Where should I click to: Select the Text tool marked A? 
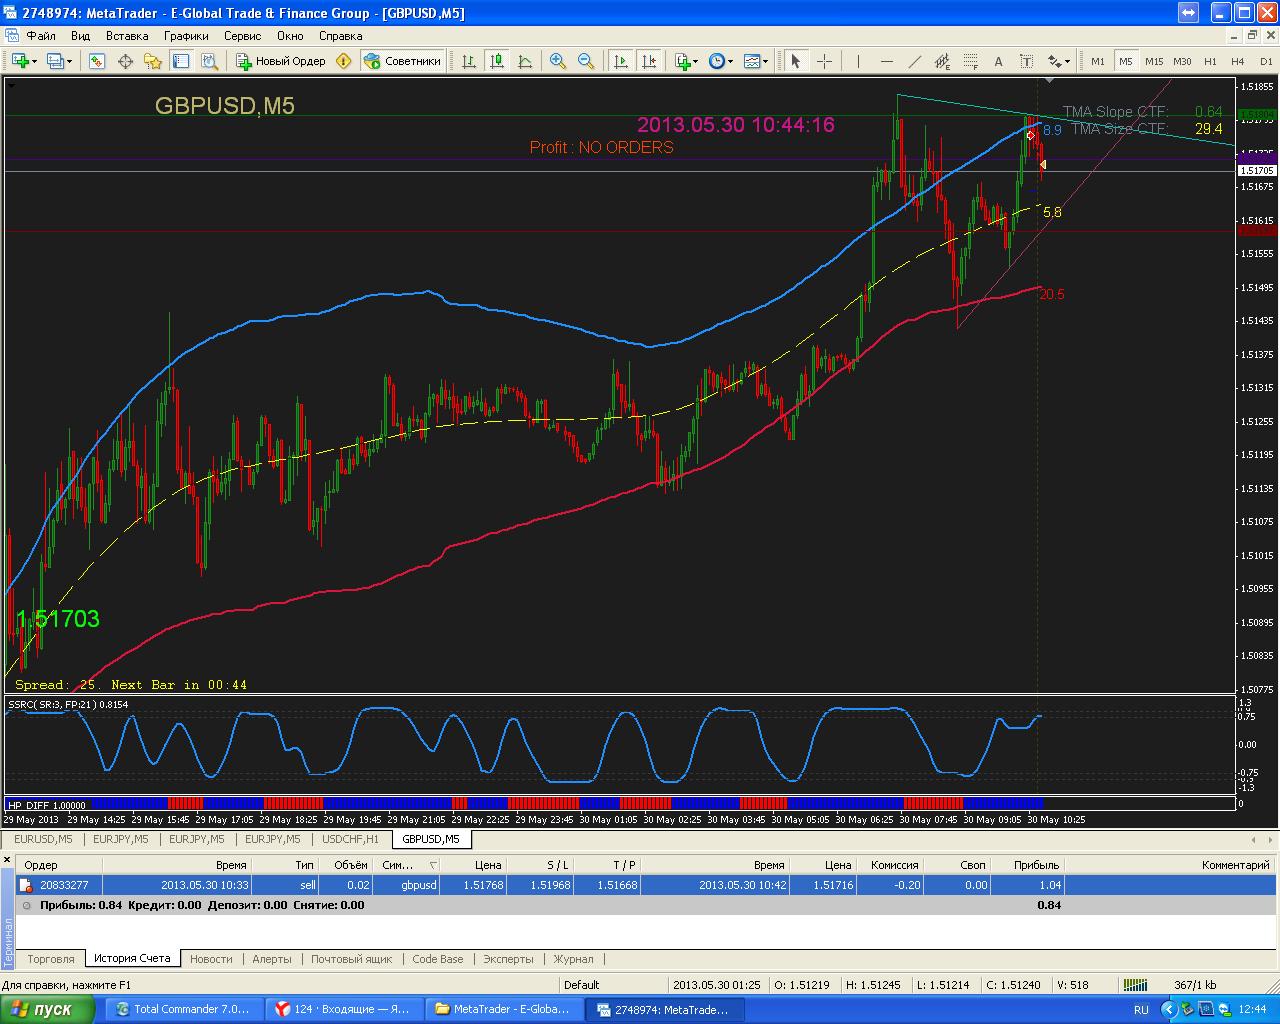pos(998,61)
